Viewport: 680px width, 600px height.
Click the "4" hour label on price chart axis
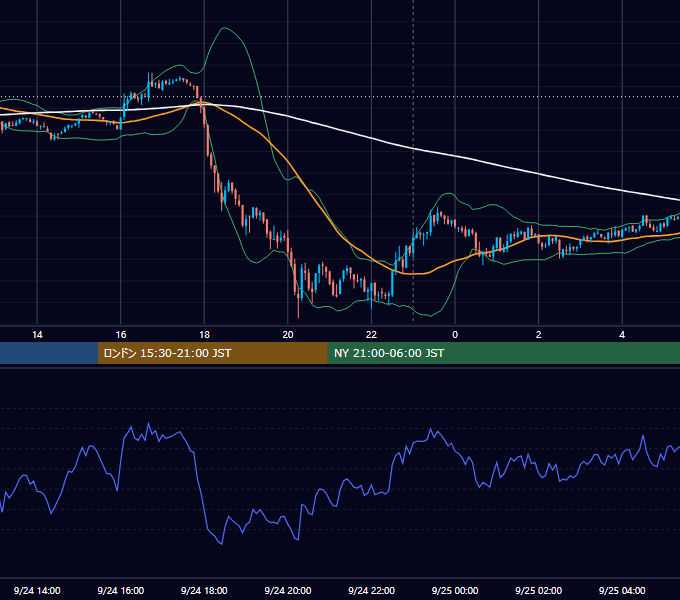(622, 335)
